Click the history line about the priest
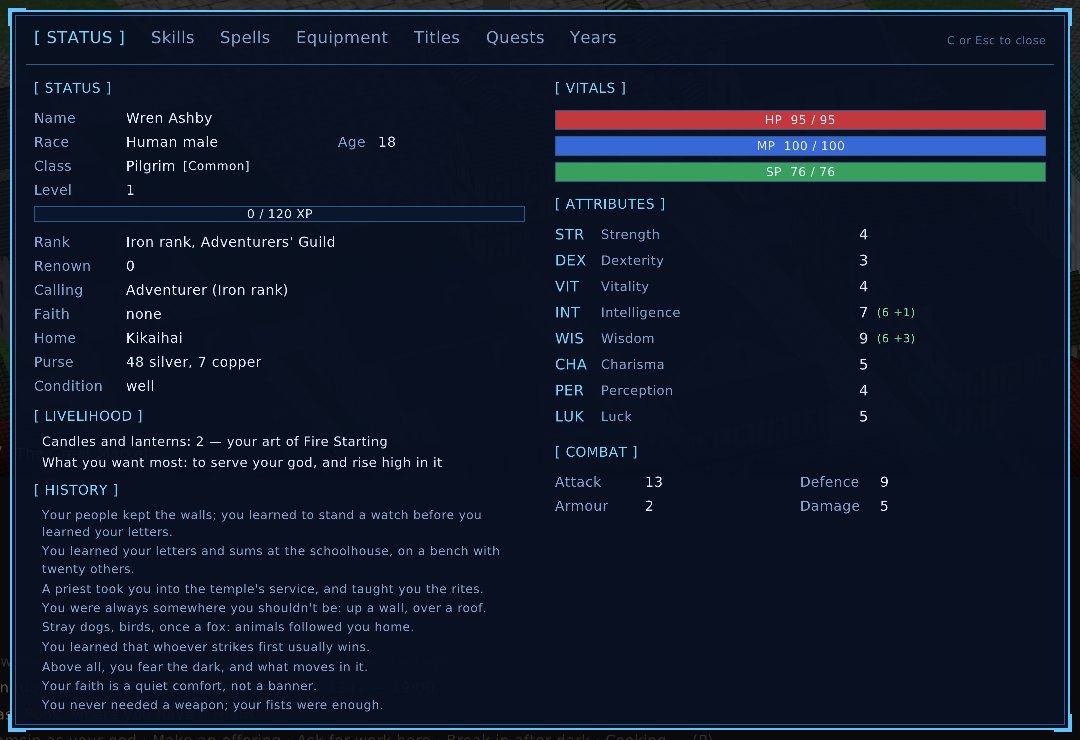Screen dimensions: 1080x740 click(x=262, y=589)
